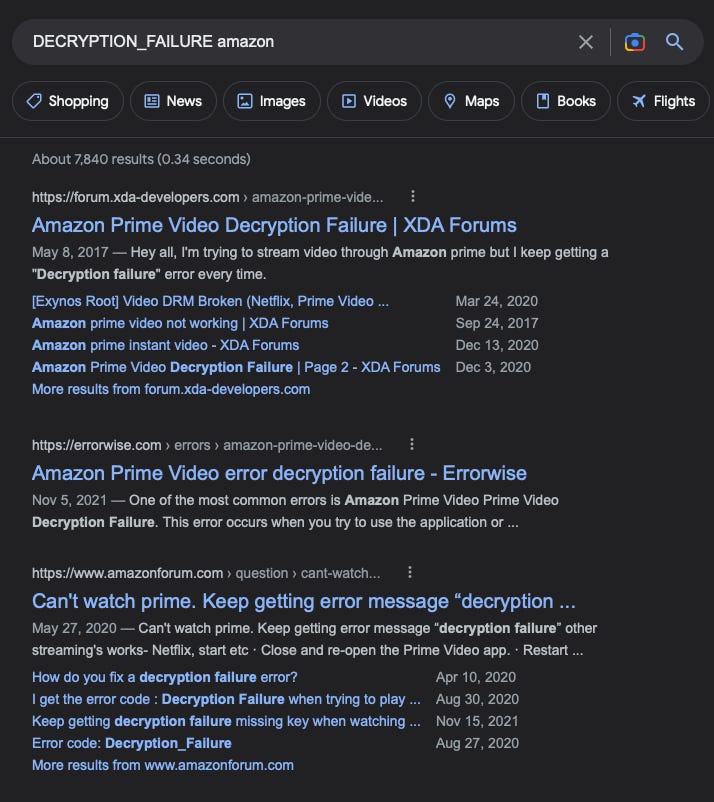
Task: Click the Aug 27, 2020 date
Action: click(x=477, y=743)
